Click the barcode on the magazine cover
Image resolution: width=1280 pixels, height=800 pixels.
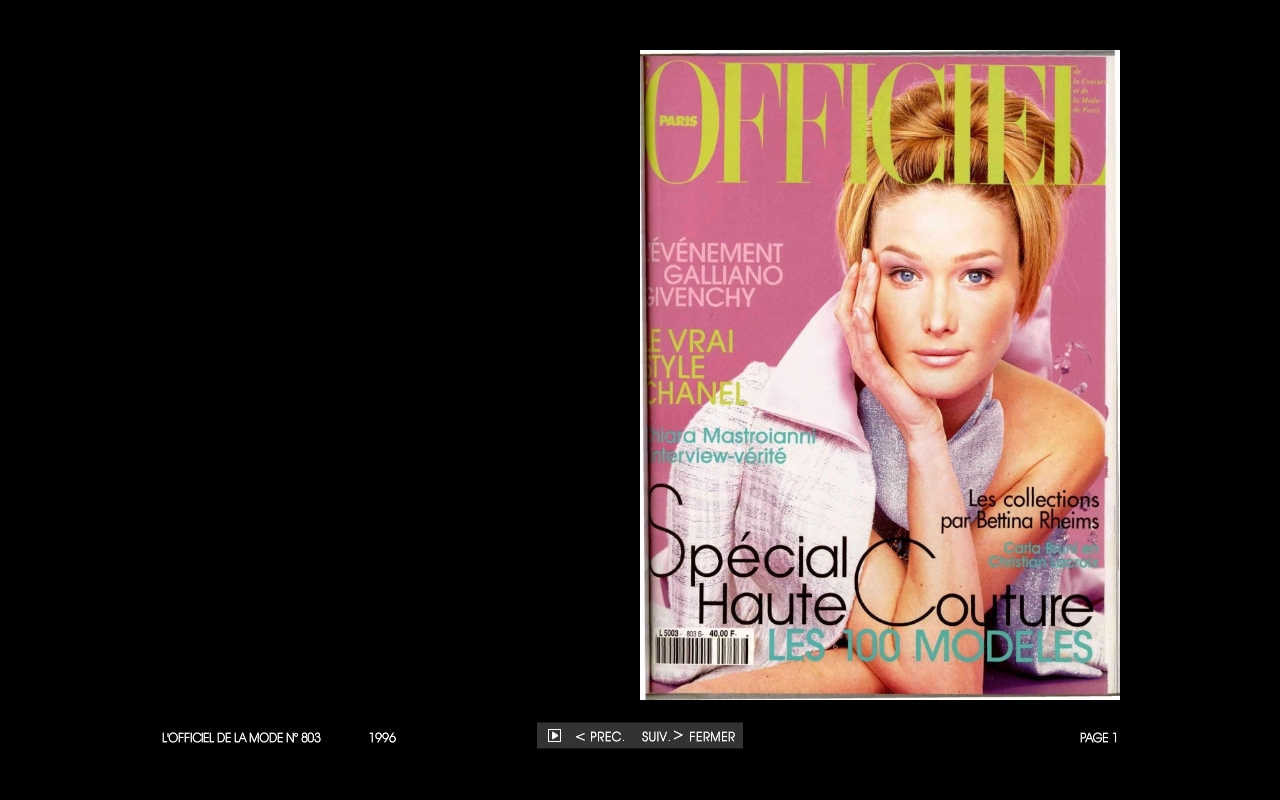click(702, 652)
